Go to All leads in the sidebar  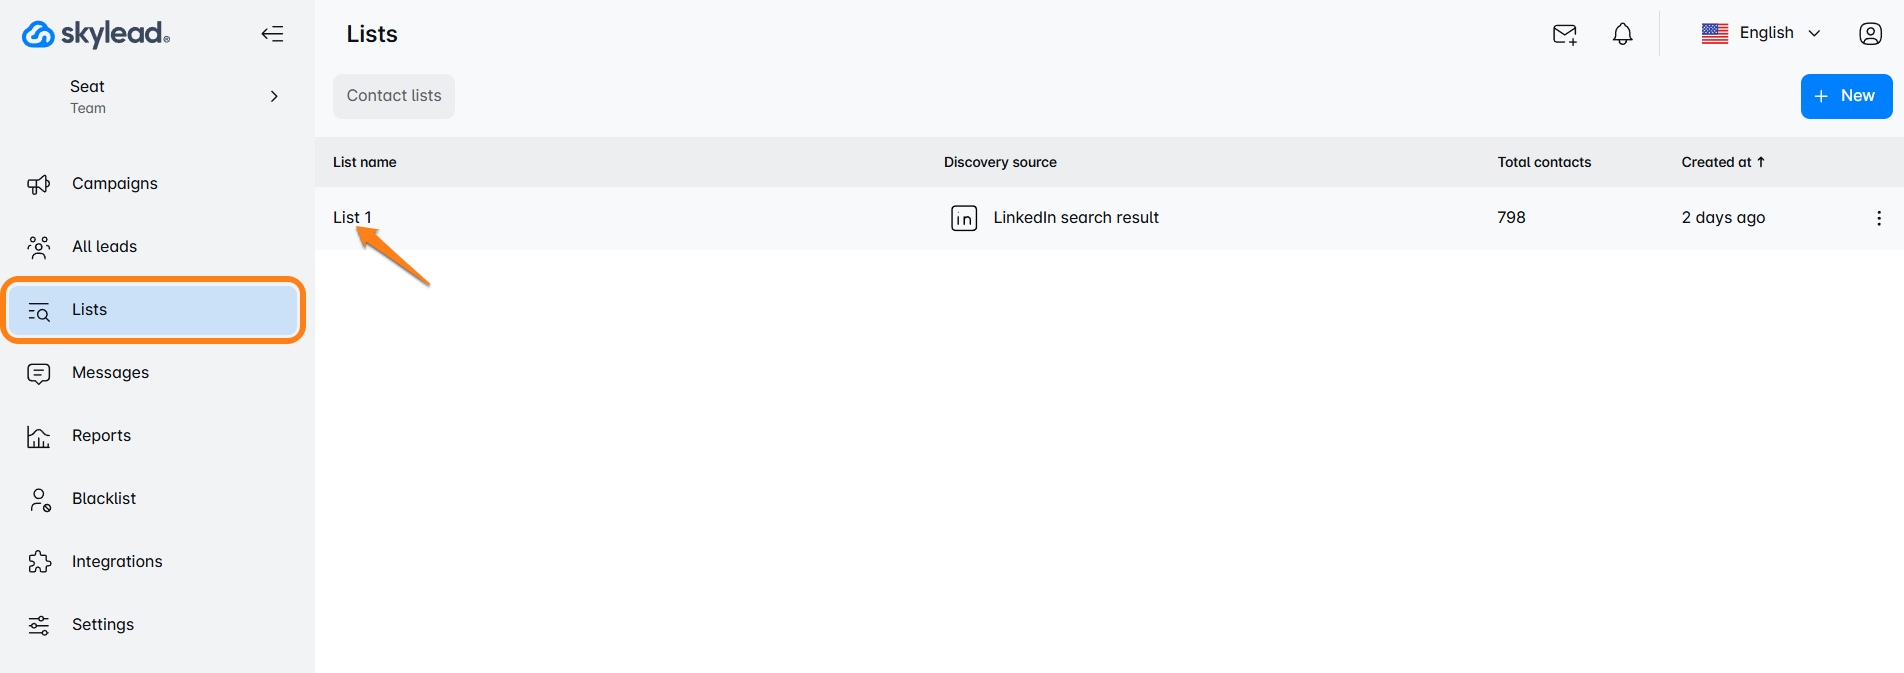click(104, 247)
